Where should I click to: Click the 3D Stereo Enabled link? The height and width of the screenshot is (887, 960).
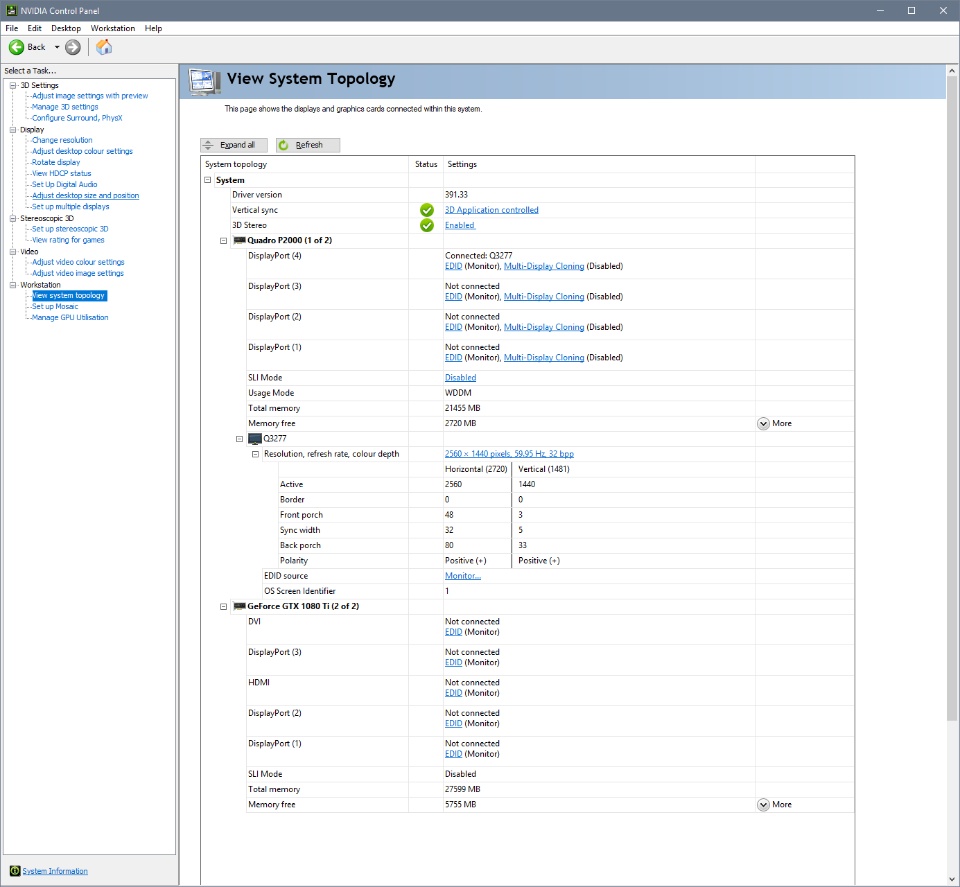460,225
